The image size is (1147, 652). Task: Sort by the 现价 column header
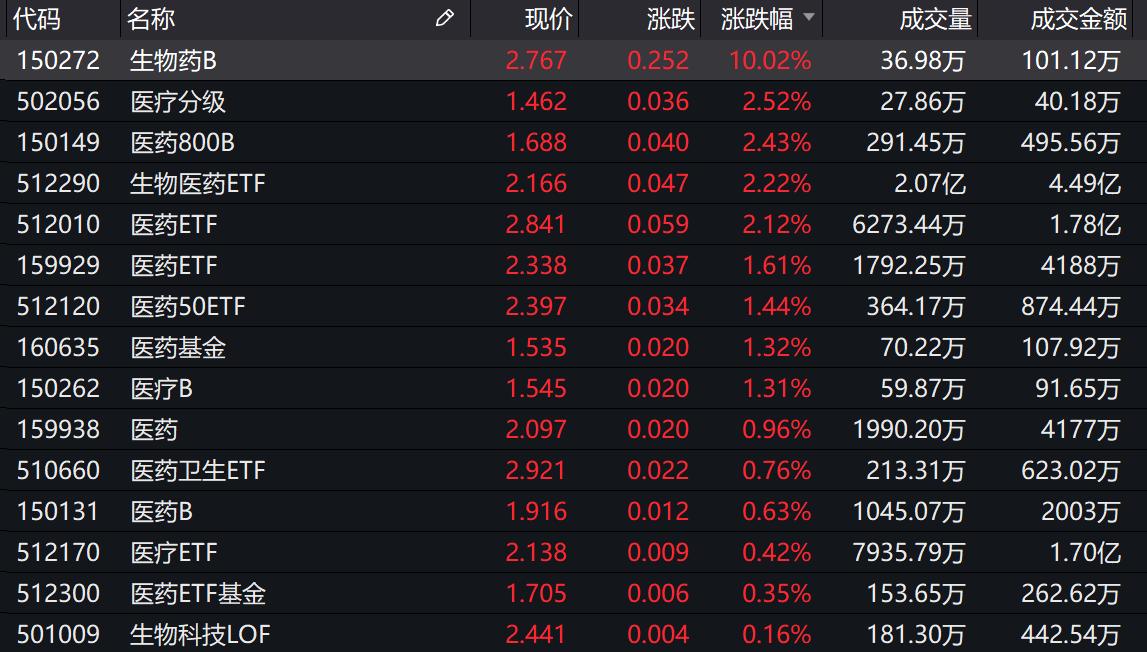click(x=549, y=19)
